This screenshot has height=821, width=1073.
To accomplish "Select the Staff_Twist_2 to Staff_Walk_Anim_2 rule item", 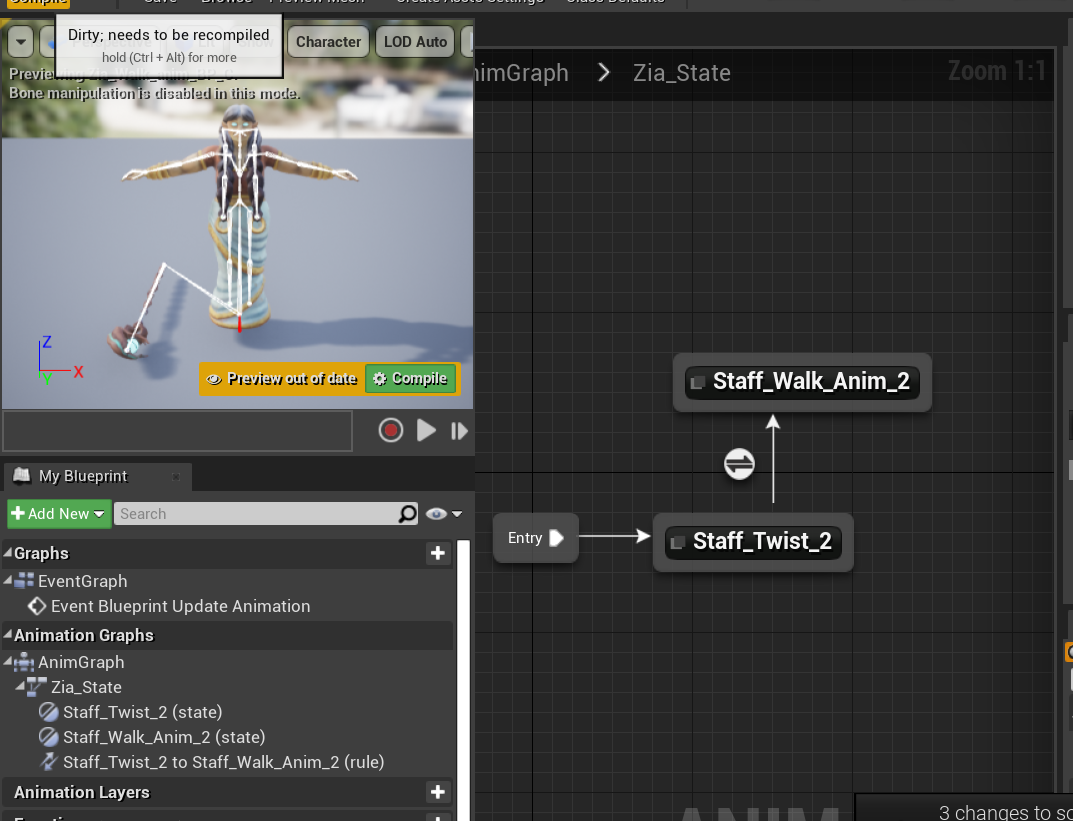I will point(223,762).
